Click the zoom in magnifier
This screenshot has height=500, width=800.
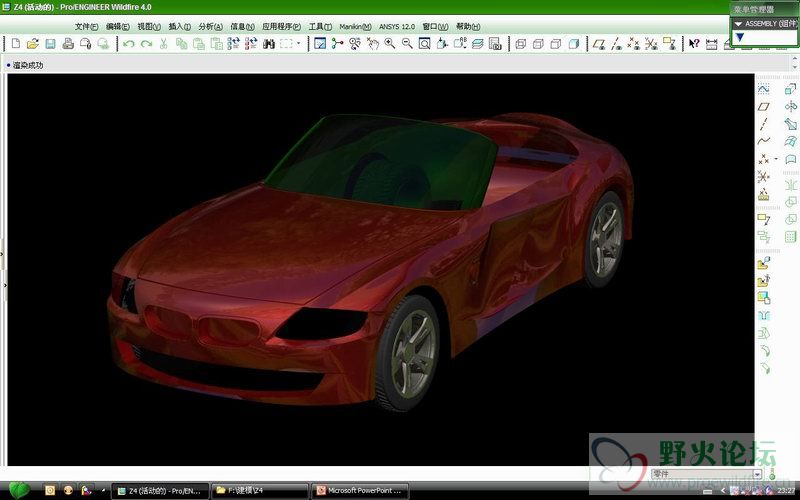390,44
